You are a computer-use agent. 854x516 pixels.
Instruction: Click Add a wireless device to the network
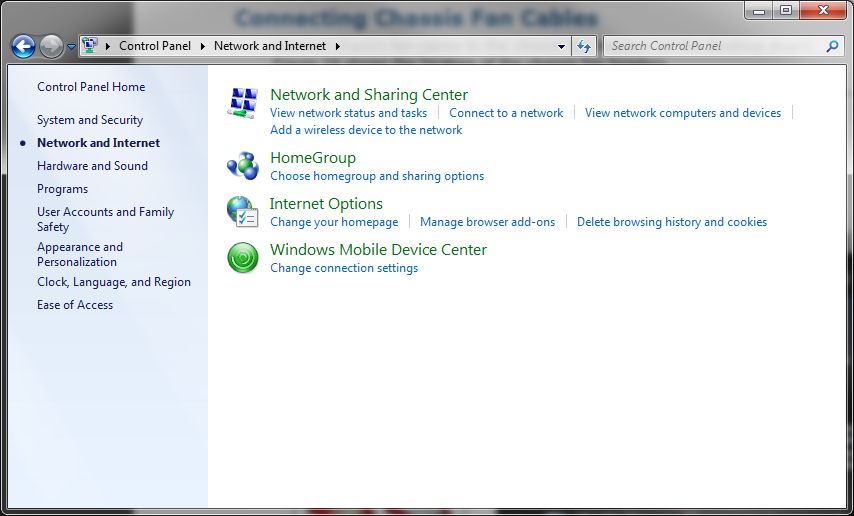click(366, 130)
